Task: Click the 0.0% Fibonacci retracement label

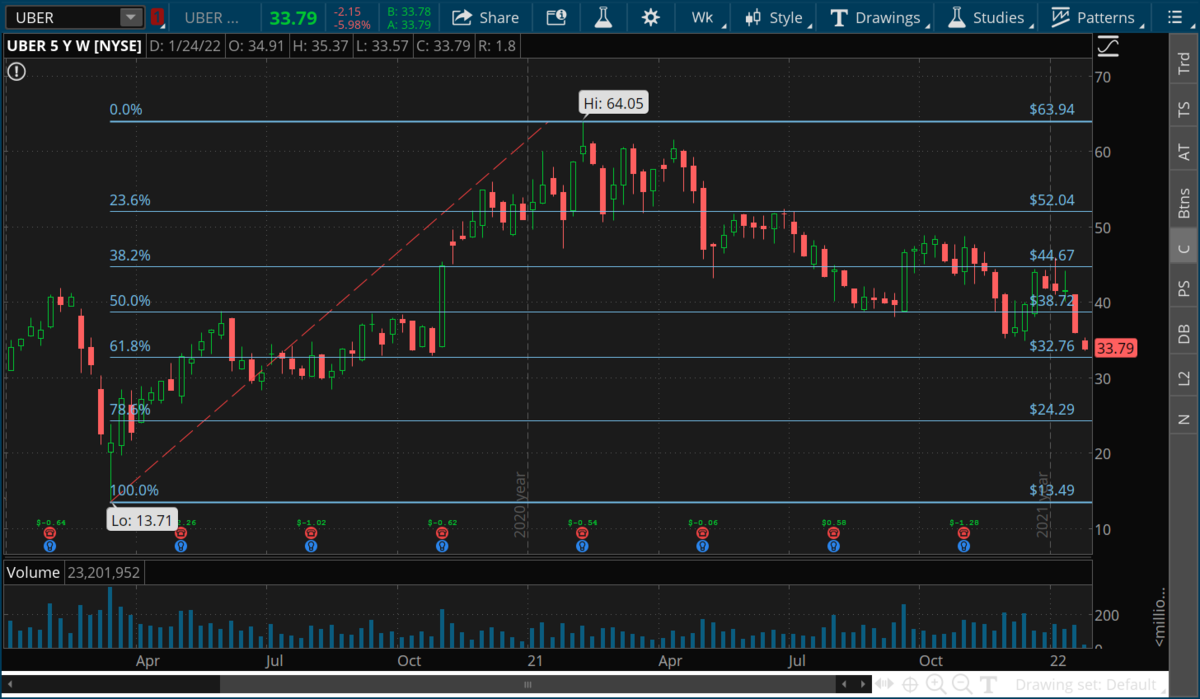Action: pyautogui.click(x=126, y=110)
